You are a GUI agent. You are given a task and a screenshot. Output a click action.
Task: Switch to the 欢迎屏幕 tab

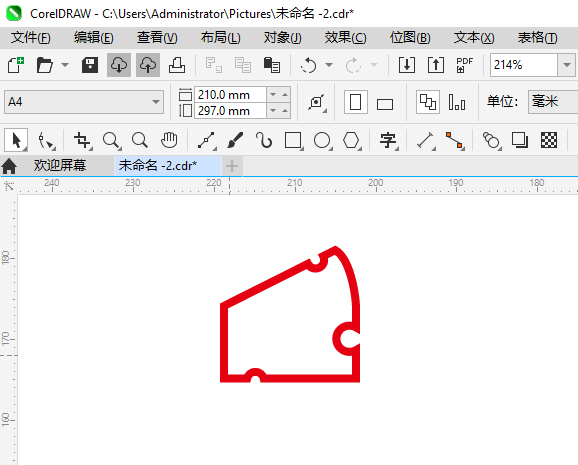60,166
